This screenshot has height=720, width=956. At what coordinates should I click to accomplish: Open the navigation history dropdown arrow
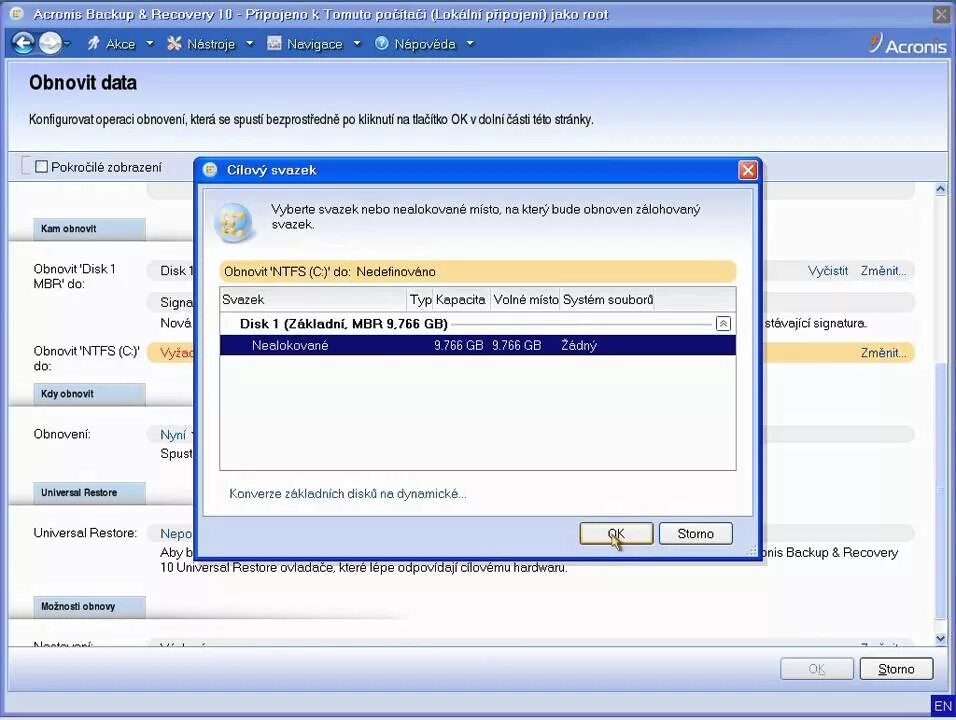tap(67, 43)
